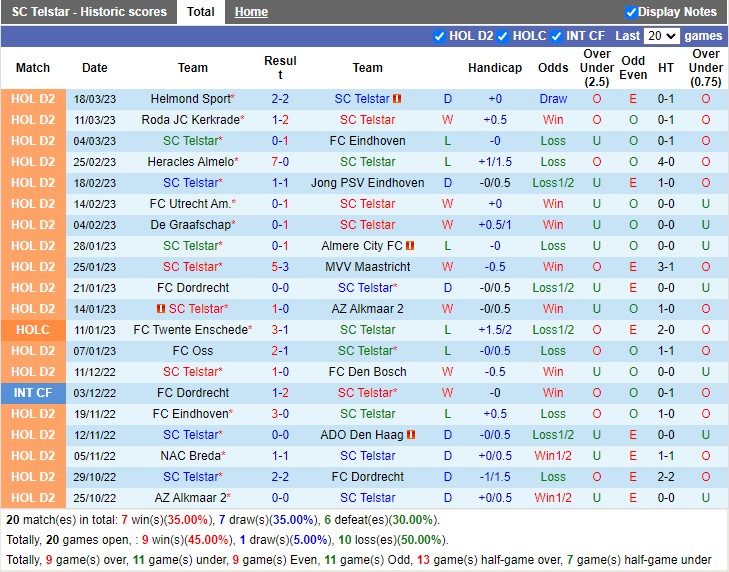Toggle the HOLC competition checkbox
Viewport: 729px width, 572px height.
[503, 36]
